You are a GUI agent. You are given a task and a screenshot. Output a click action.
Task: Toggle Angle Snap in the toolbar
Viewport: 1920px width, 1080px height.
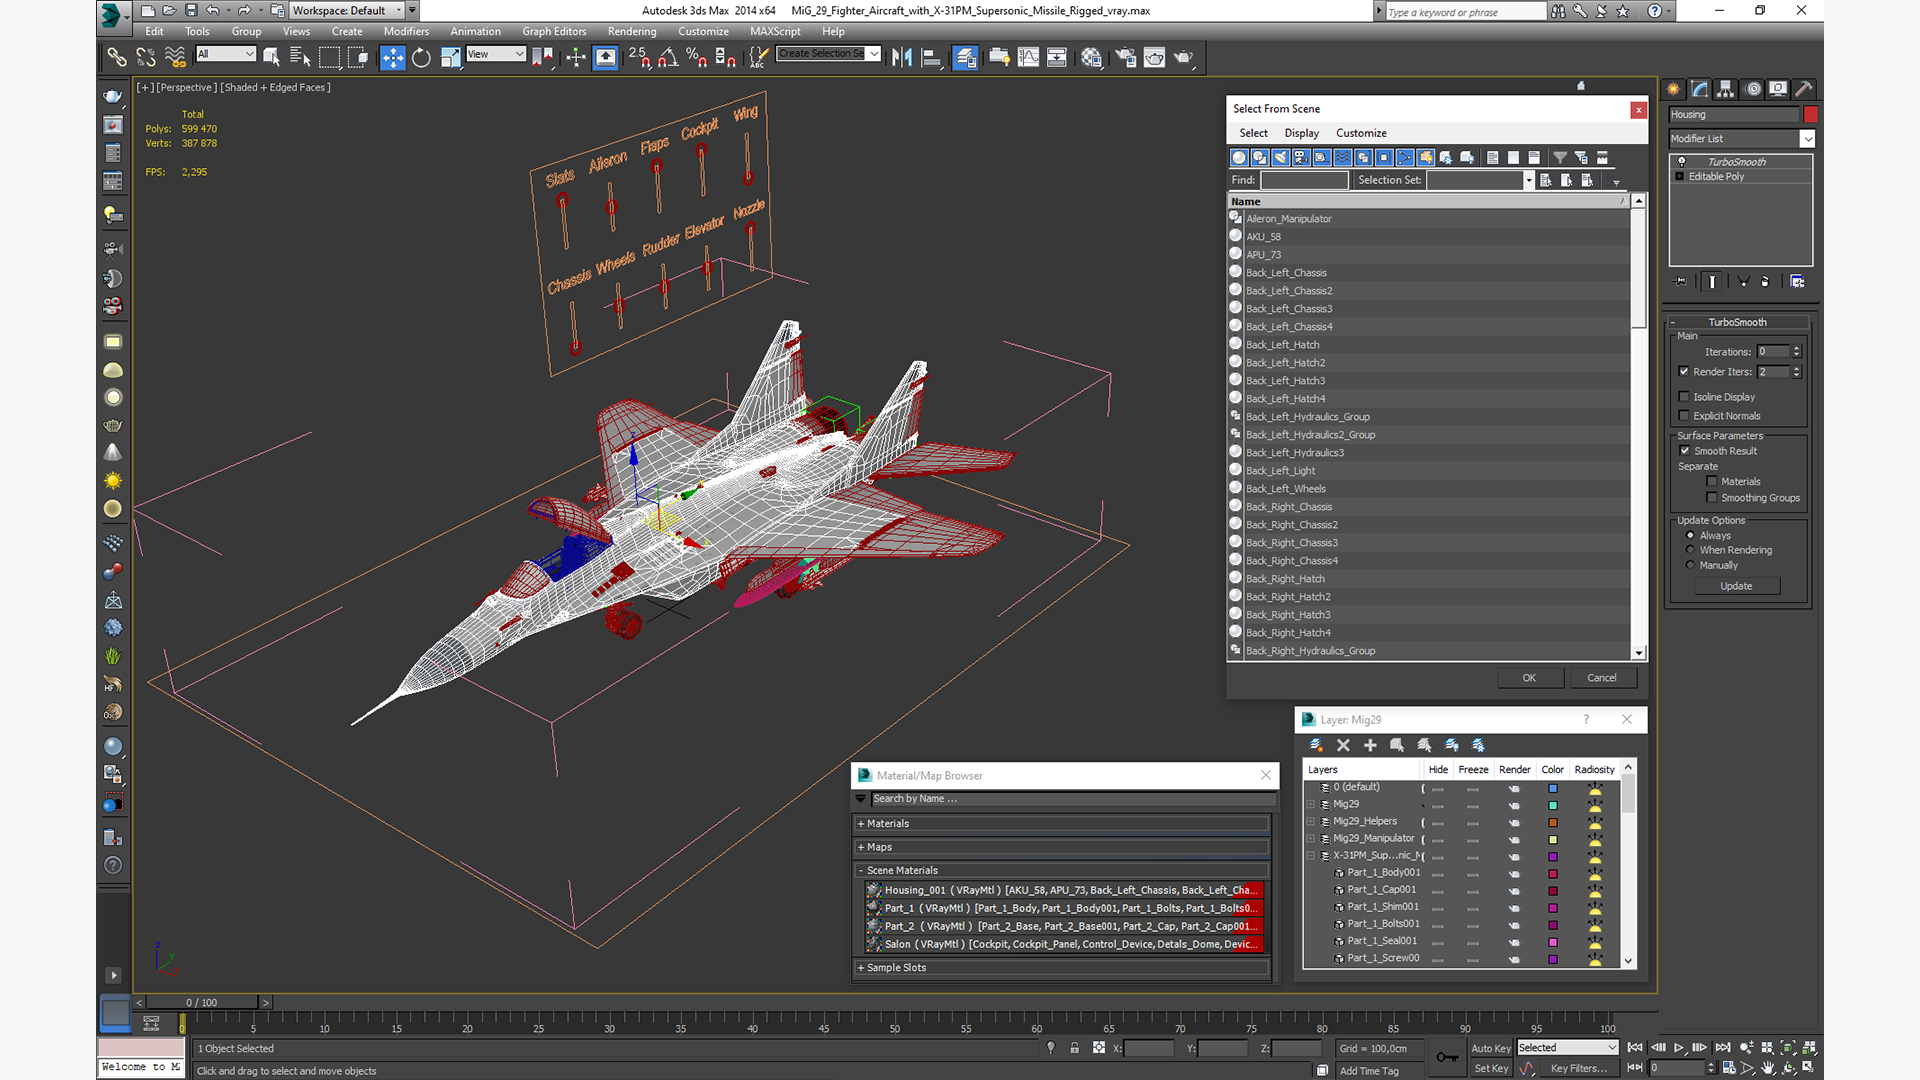click(668, 57)
